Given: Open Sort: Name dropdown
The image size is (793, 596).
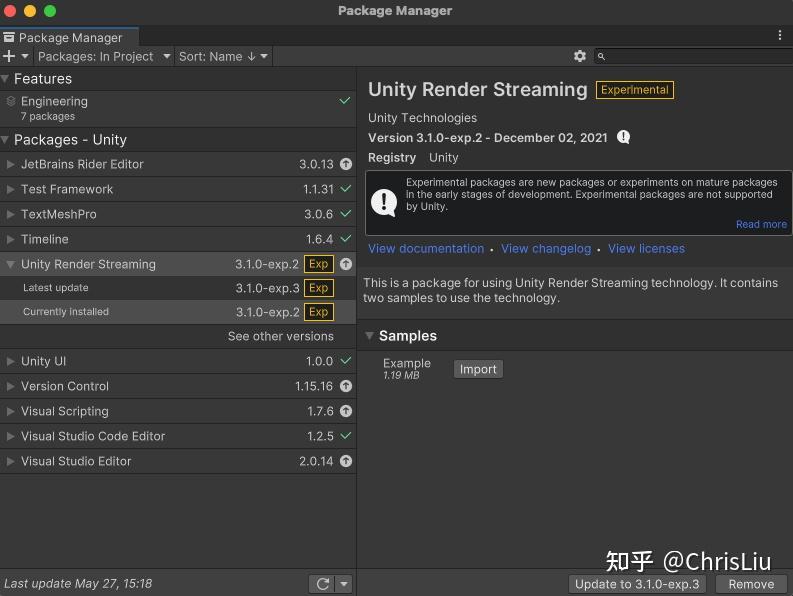Looking at the screenshot, I should 223,56.
